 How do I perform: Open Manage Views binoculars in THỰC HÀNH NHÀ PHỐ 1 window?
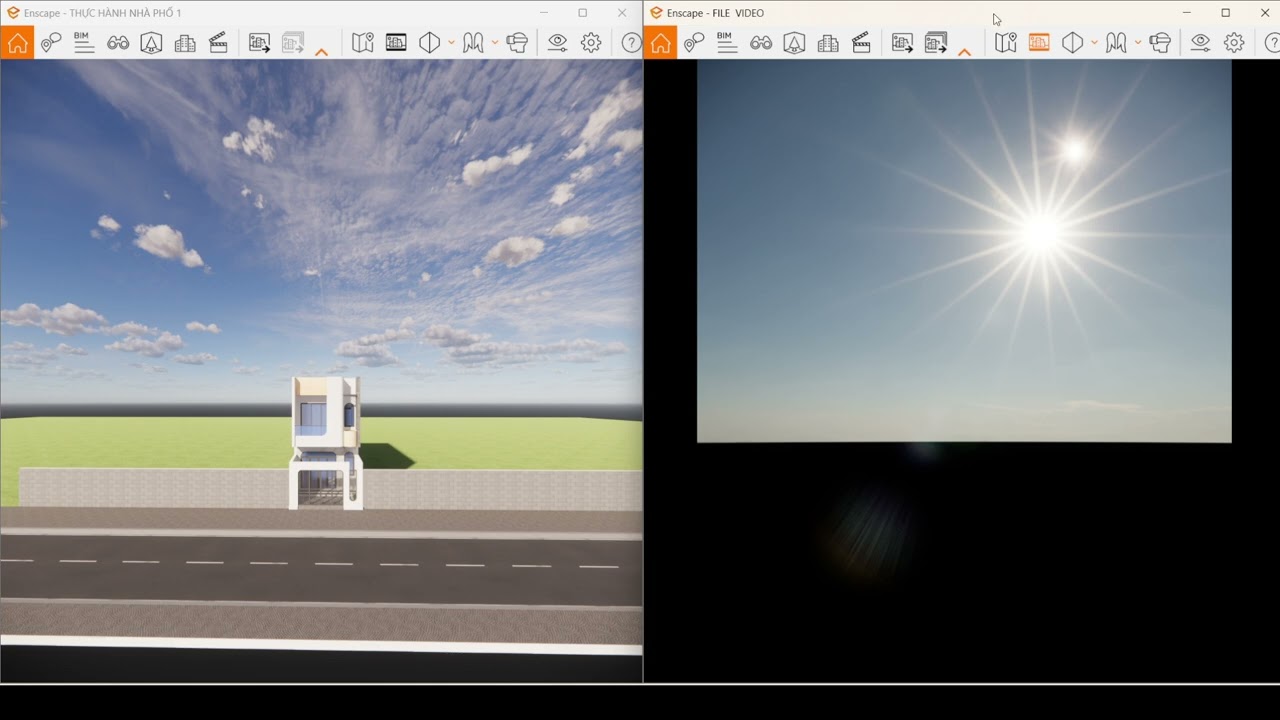tap(118, 43)
